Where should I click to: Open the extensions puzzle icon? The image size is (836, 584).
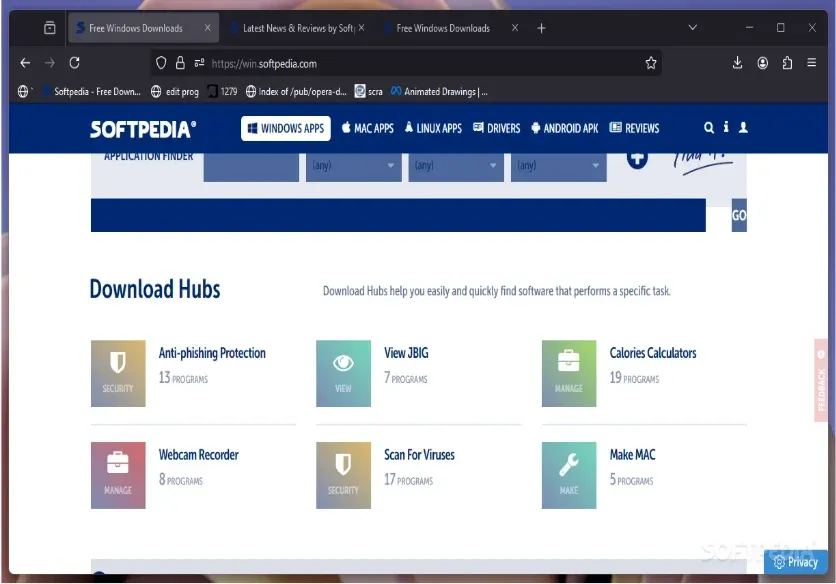[787, 63]
